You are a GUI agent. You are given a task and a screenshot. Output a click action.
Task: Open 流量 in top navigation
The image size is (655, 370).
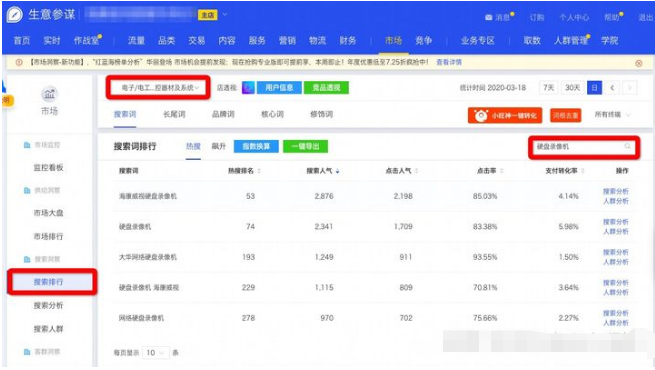pyautogui.click(x=136, y=41)
